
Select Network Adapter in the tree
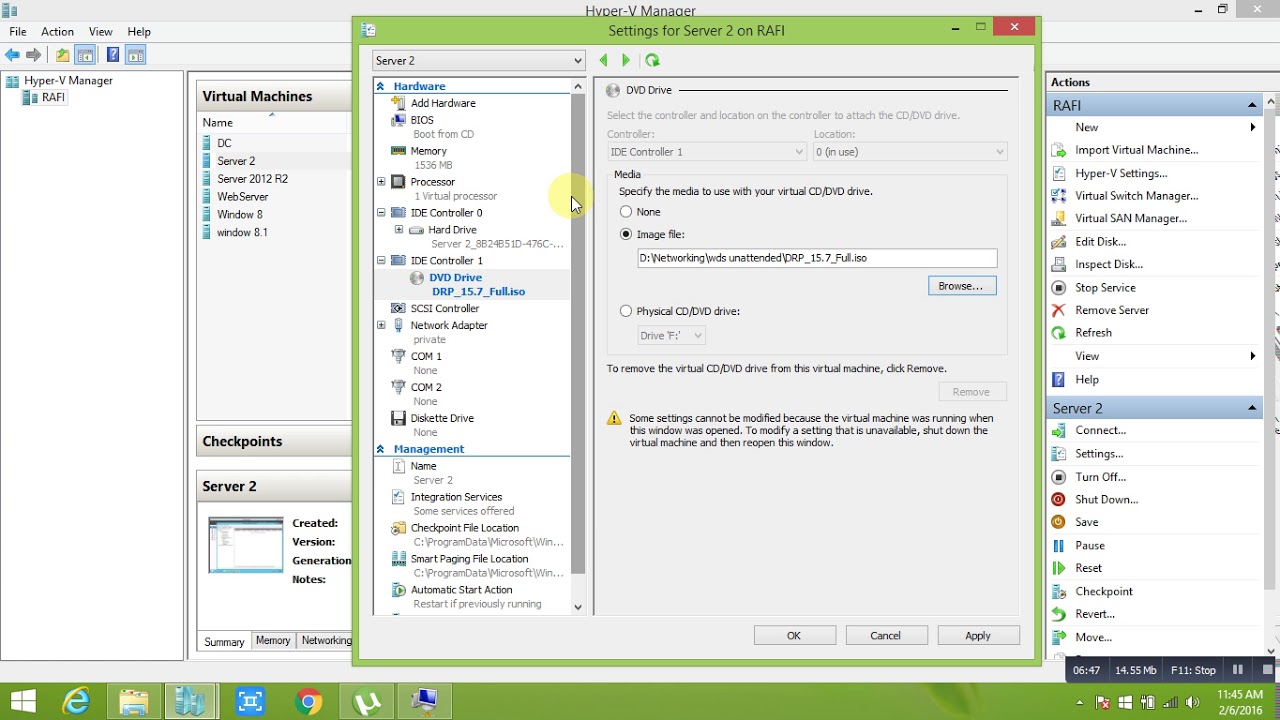pos(449,325)
